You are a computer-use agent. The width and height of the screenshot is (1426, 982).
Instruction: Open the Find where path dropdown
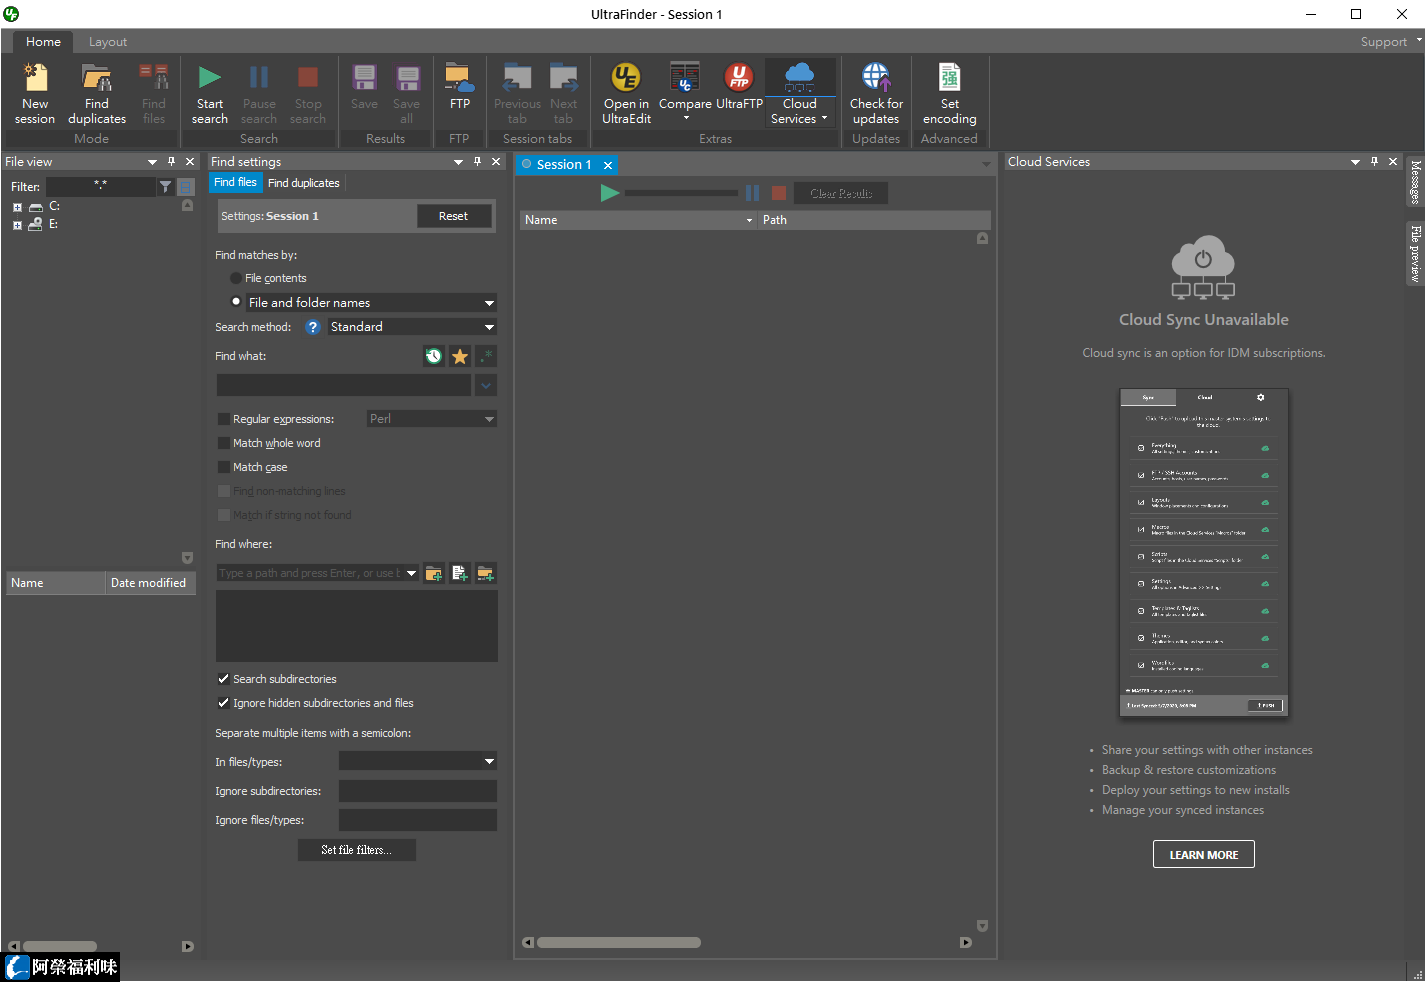411,573
